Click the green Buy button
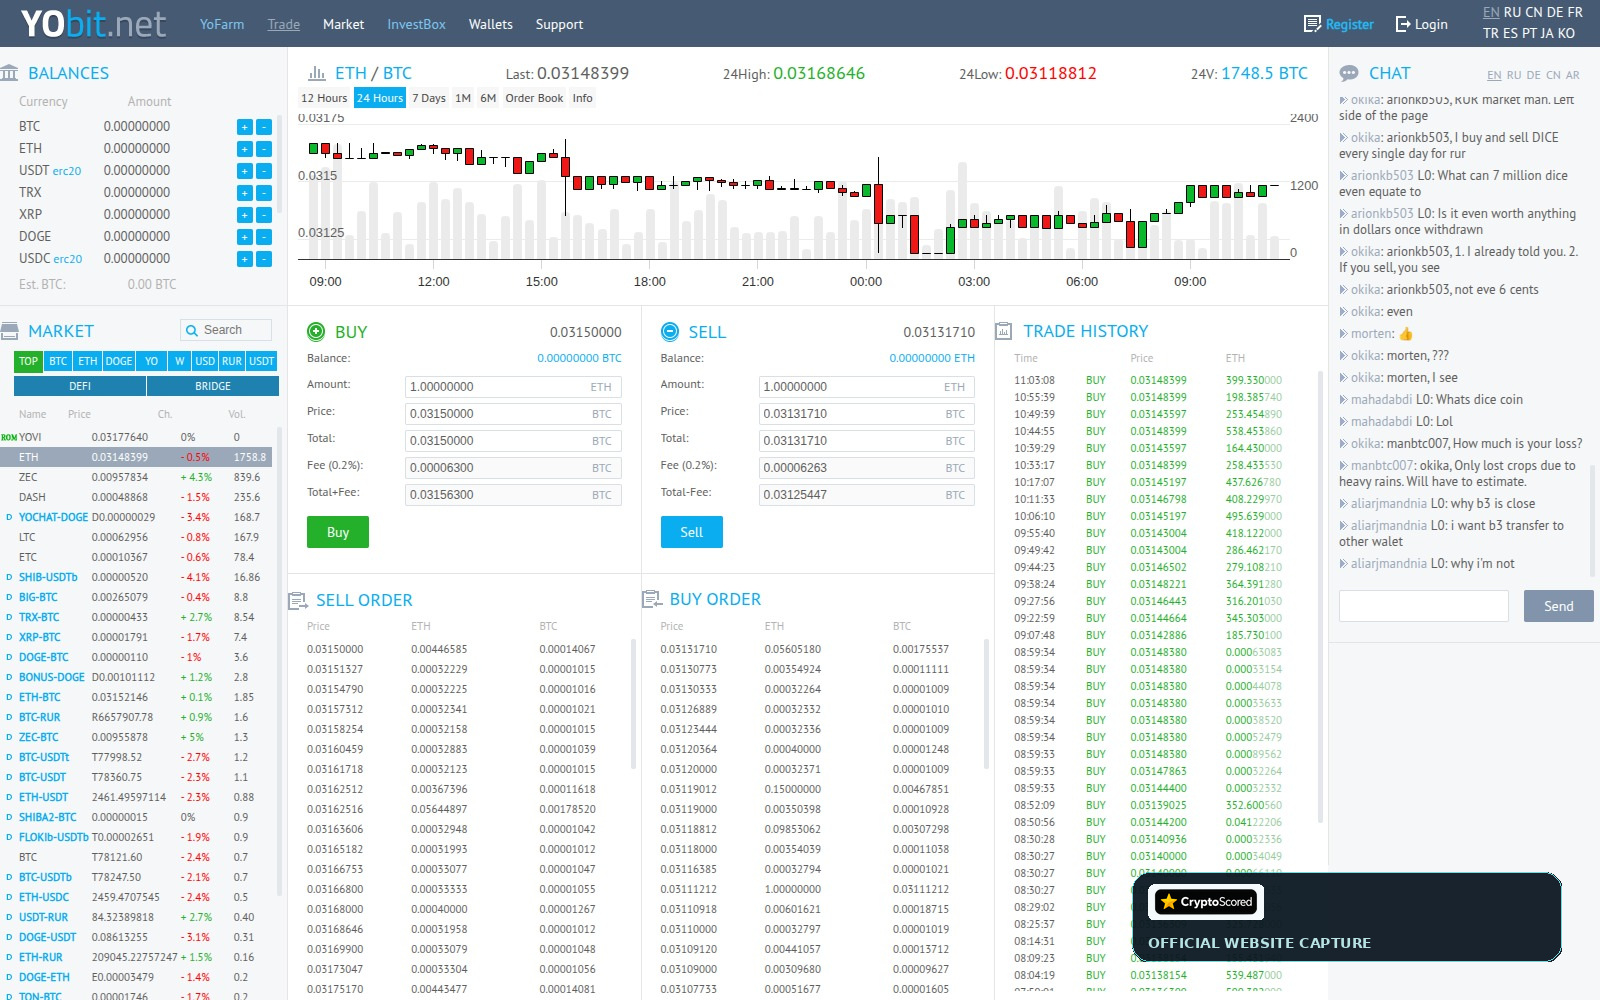 (338, 532)
